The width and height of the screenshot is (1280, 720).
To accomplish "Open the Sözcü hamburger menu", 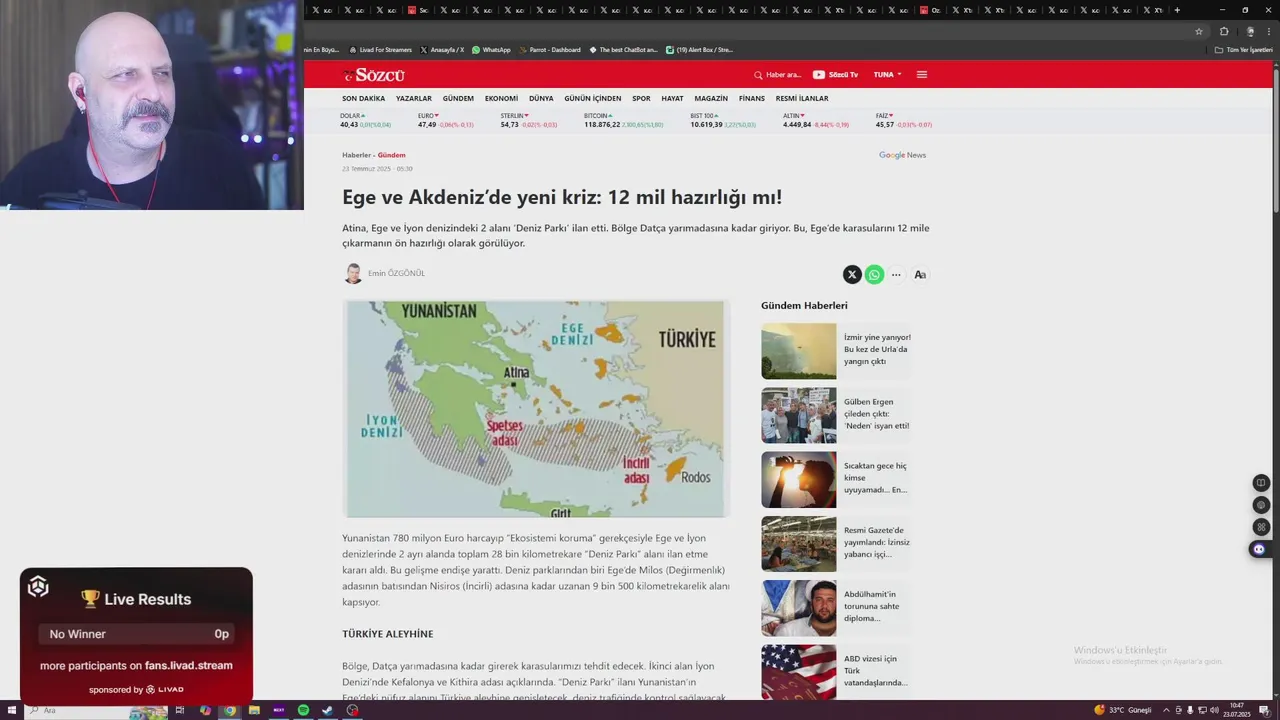I will click(922, 75).
